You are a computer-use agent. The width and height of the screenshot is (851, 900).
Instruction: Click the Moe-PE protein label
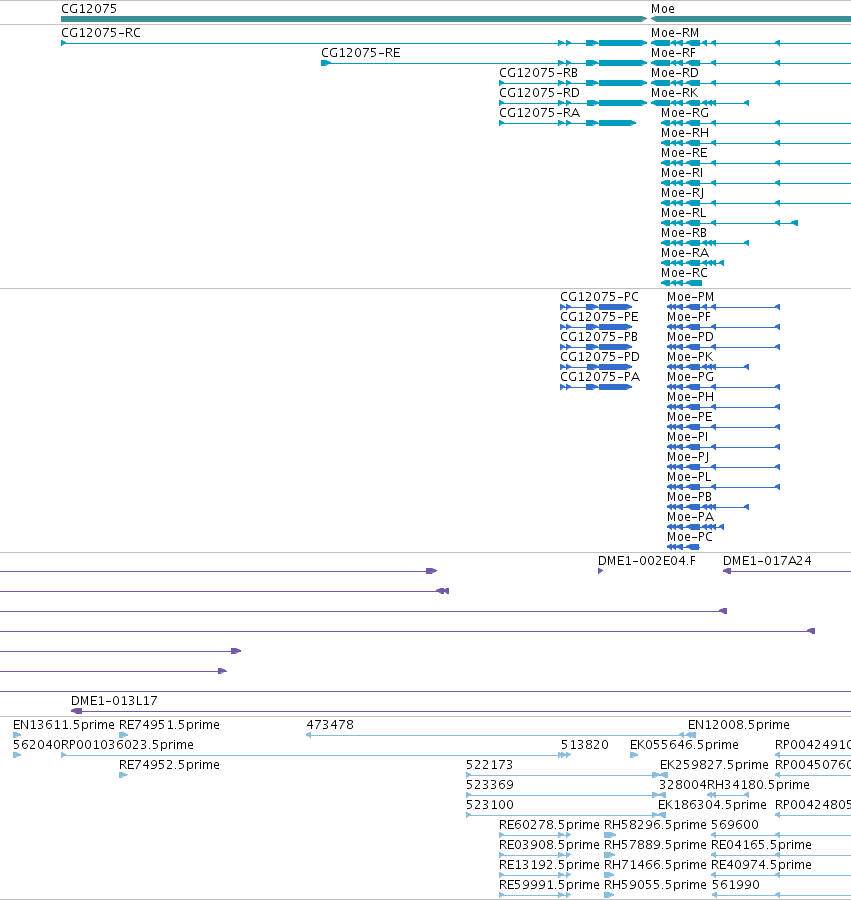(690, 417)
